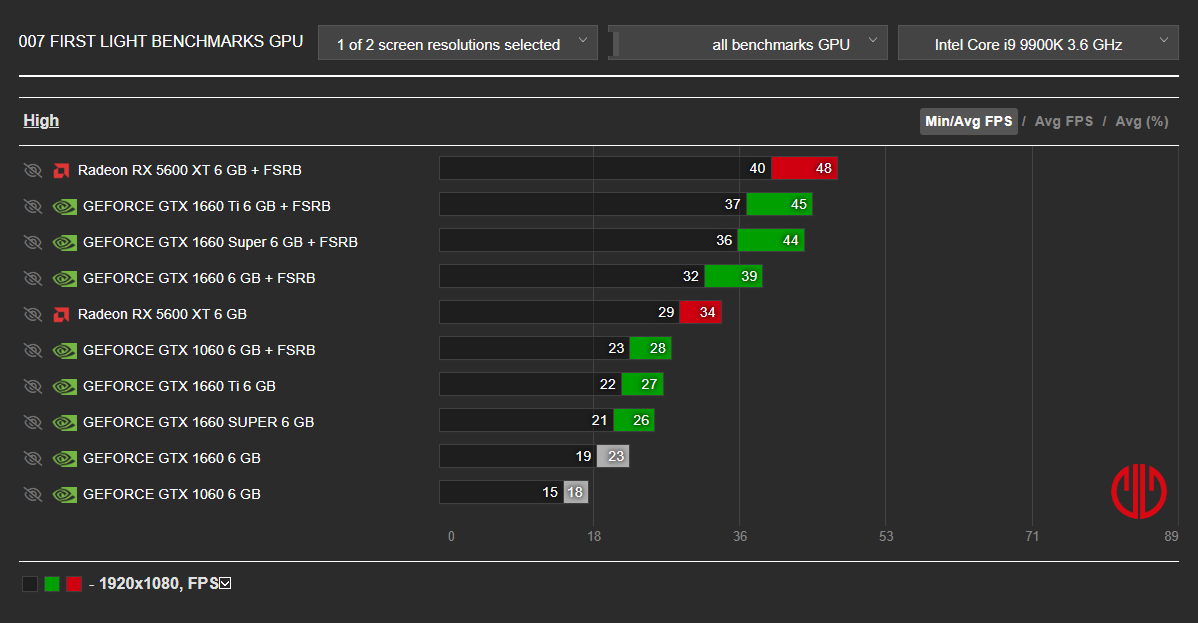Click Nvidia logo of GTX 1660 Ti 6 GB
The image size is (1198, 623).
[64, 386]
